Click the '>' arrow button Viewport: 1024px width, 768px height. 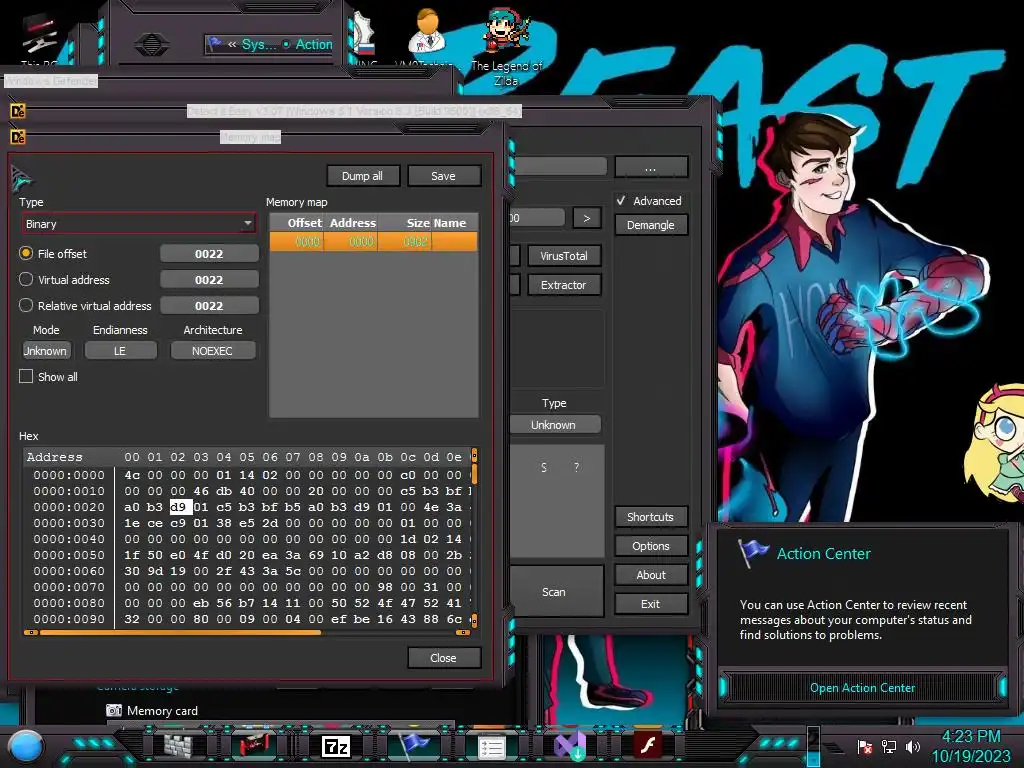[x=586, y=218]
